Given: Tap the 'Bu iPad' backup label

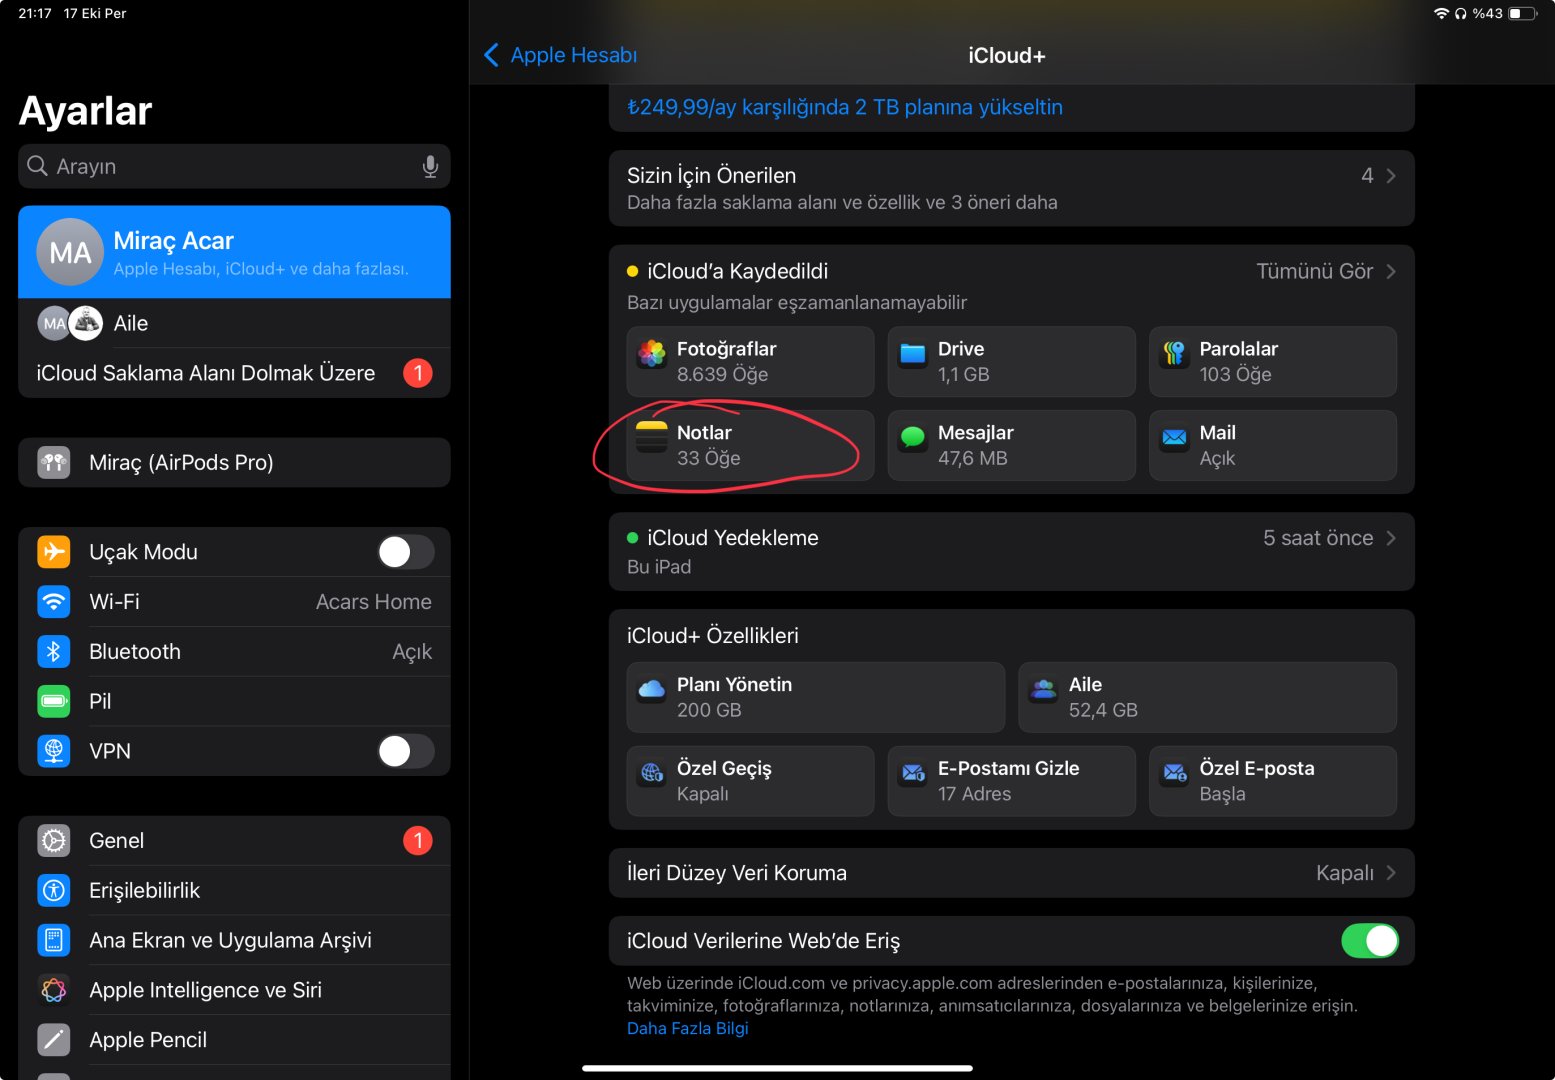Looking at the screenshot, I should coord(659,567).
